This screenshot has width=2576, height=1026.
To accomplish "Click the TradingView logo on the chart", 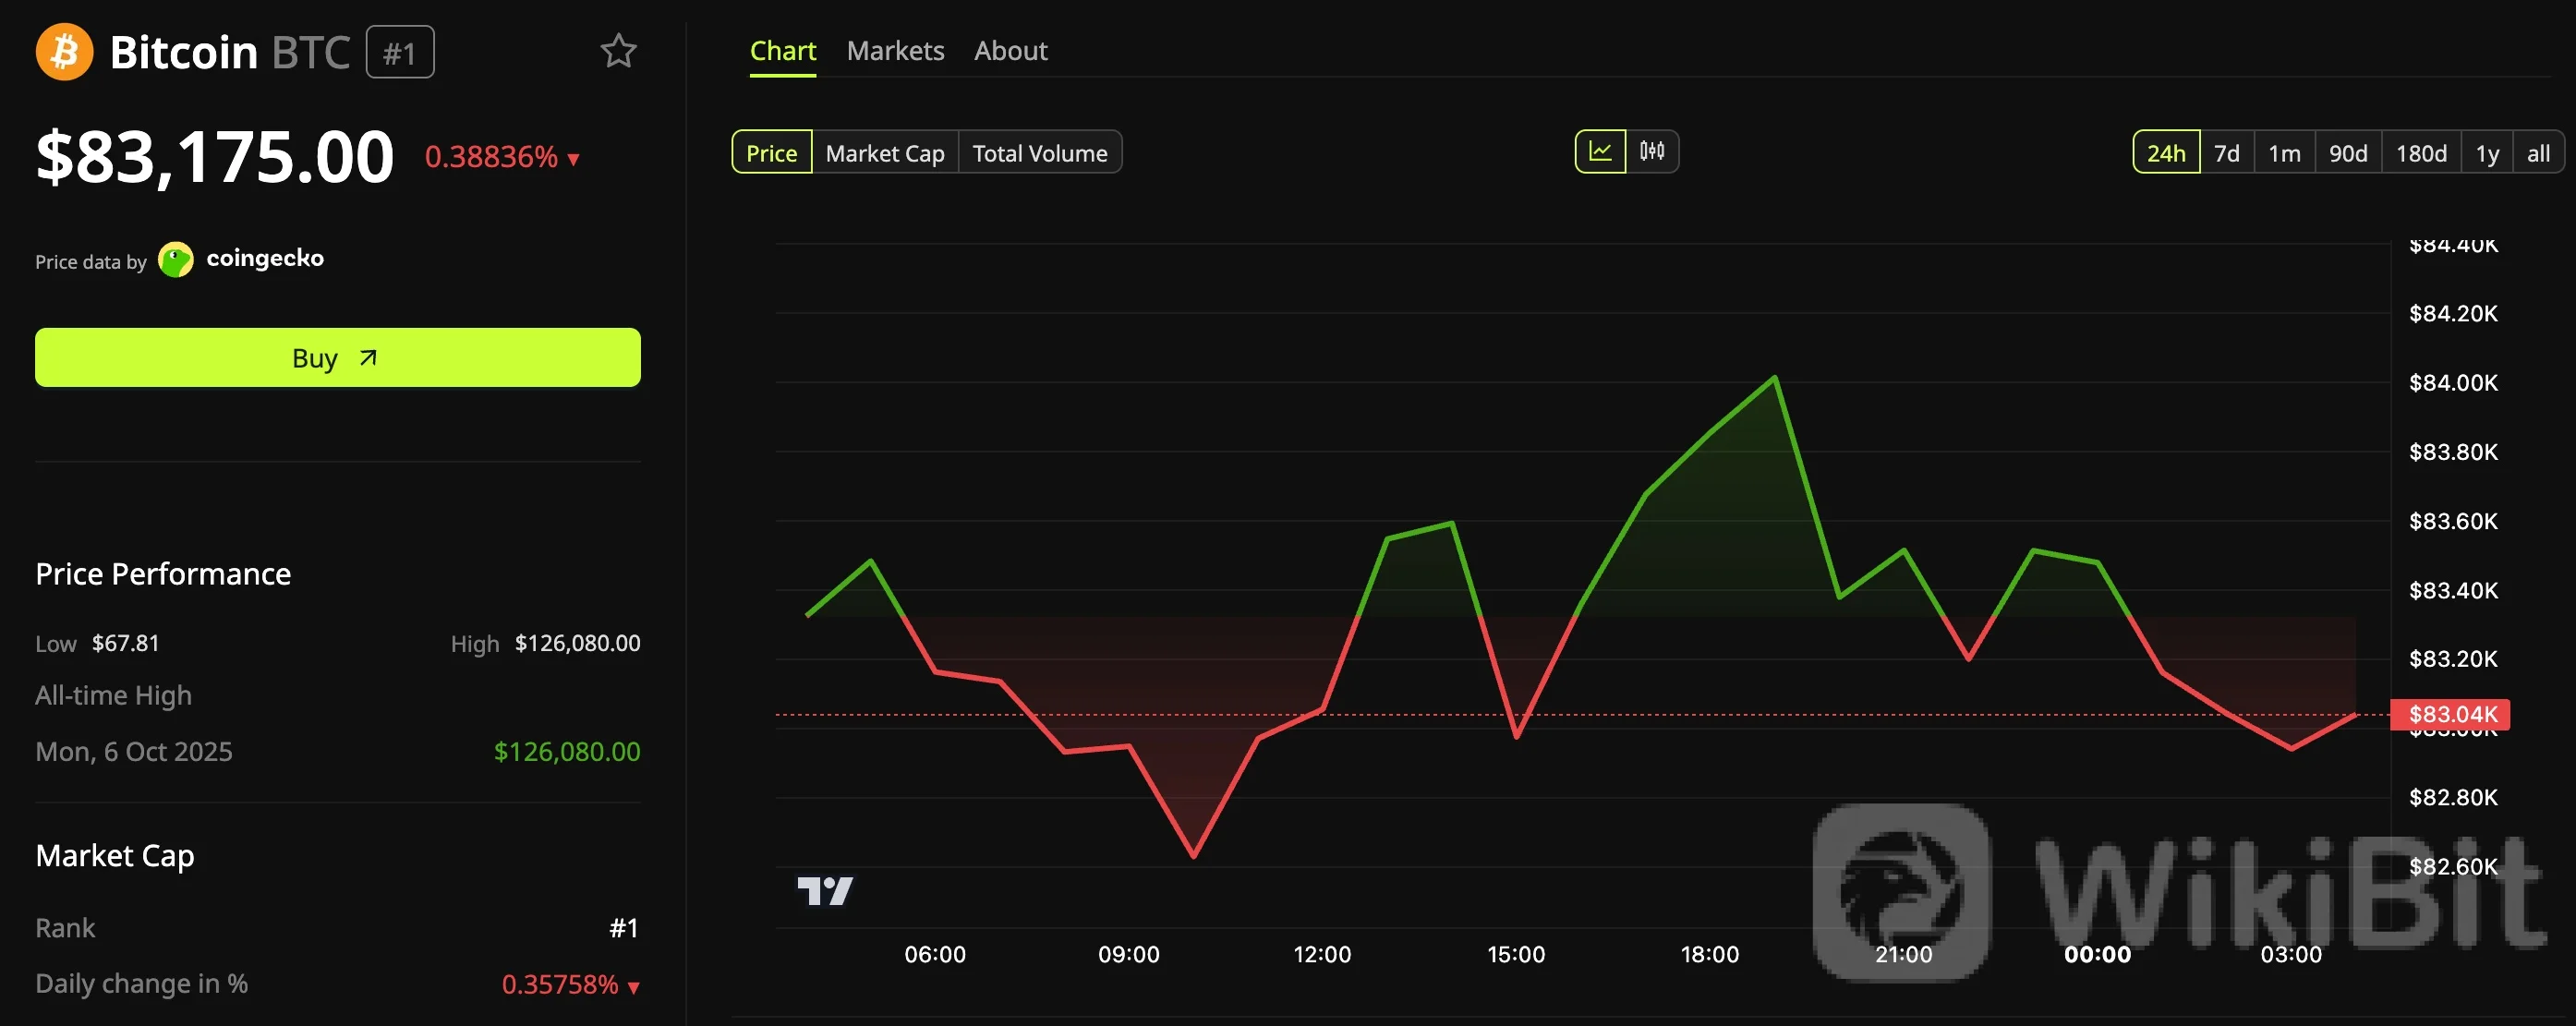I will coord(825,890).
